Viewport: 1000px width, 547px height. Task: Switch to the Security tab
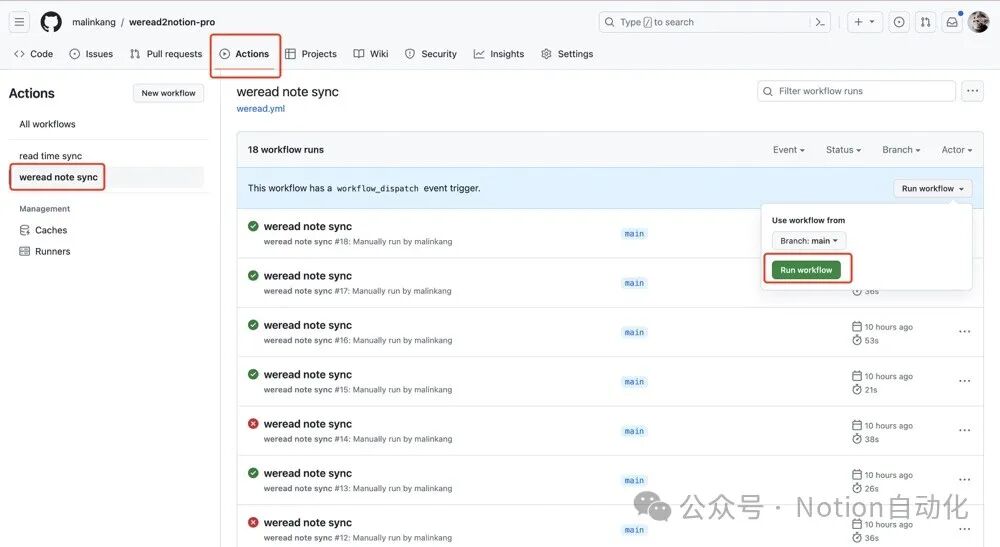(x=431, y=54)
